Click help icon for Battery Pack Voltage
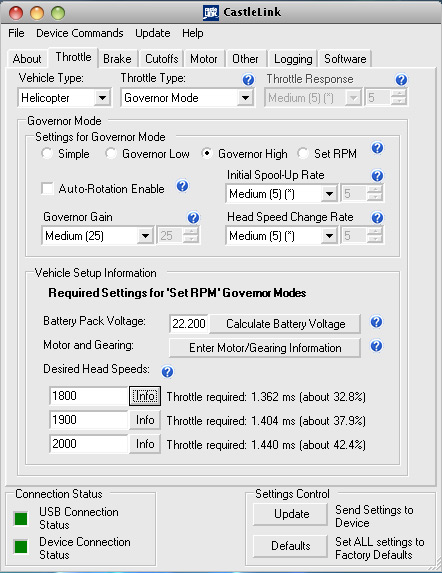 click(x=377, y=322)
